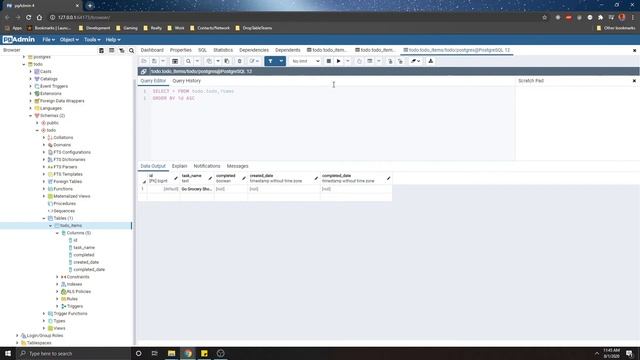Open the Notifications results tab
Viewport: 640px width, 360px height.
tap(207, 166)
